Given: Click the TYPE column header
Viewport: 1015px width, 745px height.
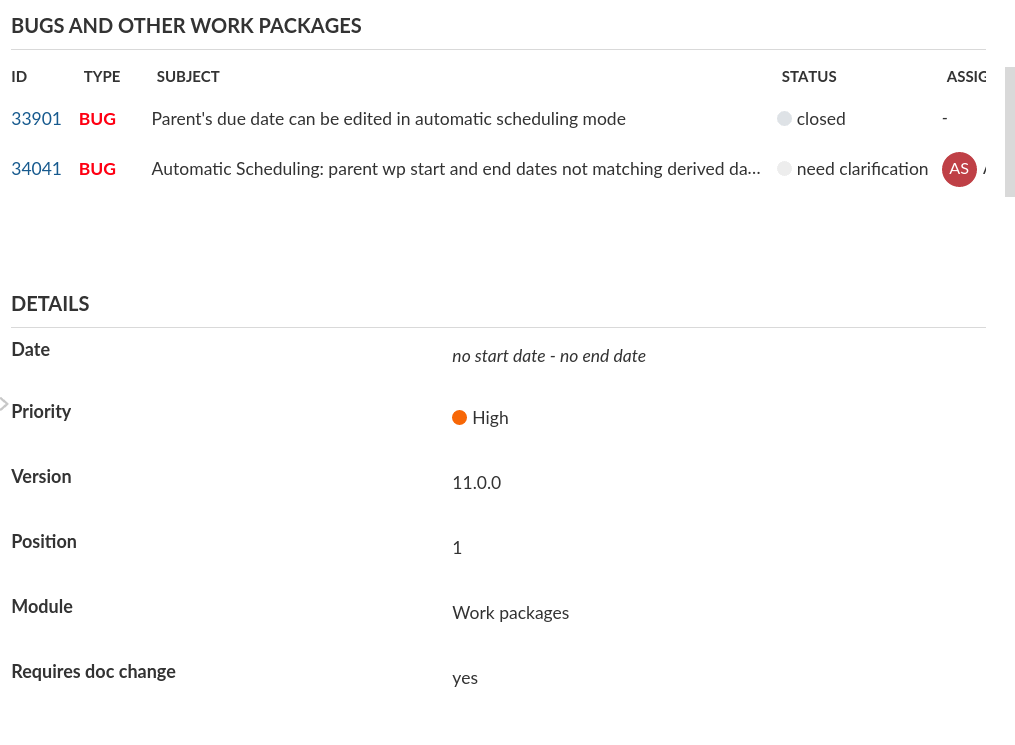Looking at the screenshot, I should [101, 77].
